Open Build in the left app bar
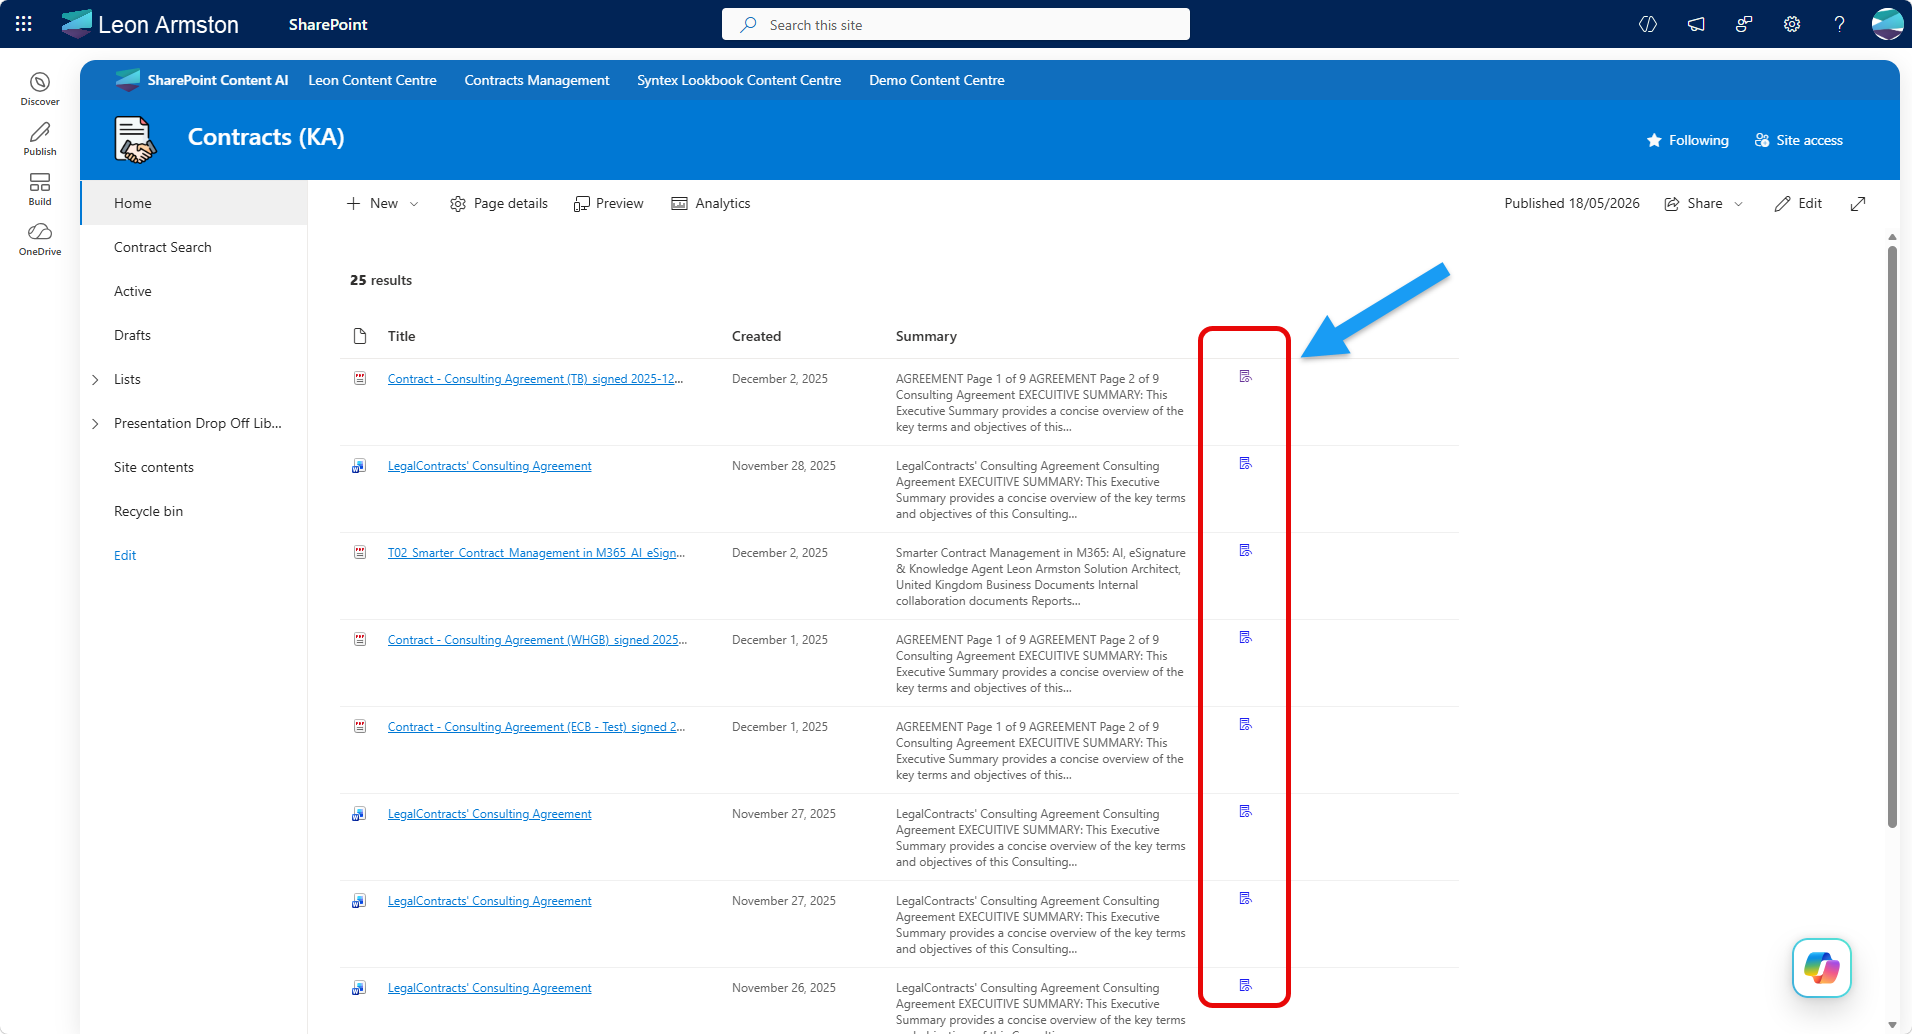 40,189
